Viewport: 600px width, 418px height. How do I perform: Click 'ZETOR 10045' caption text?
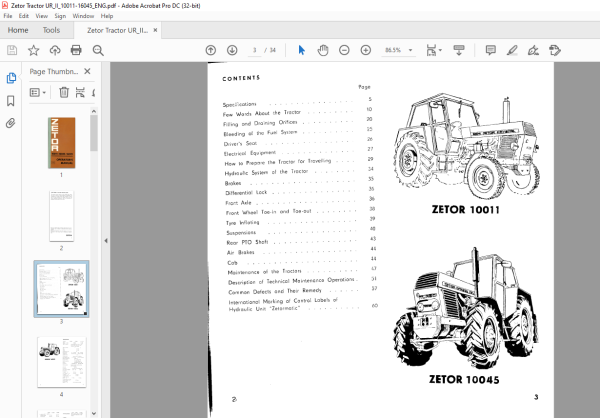point(464,380)
